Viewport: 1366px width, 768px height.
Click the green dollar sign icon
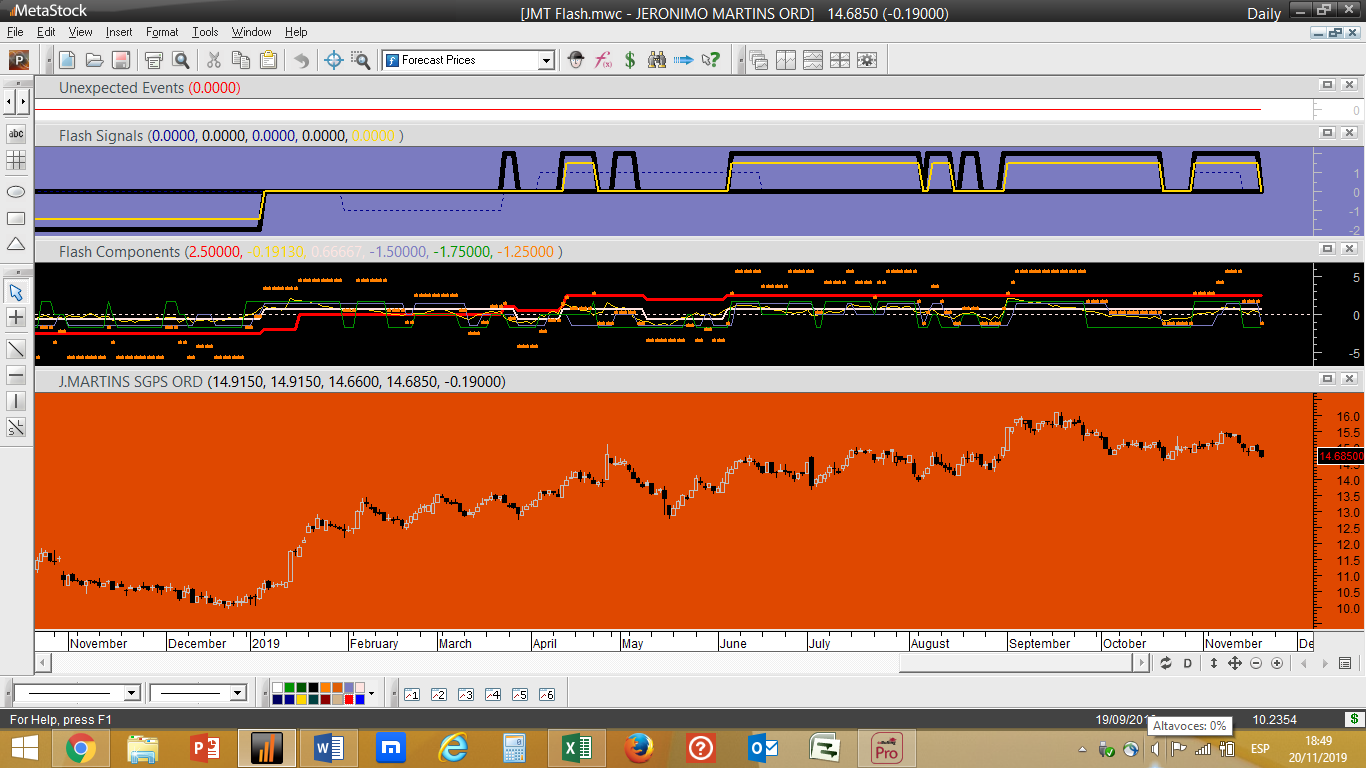(630, 60)
